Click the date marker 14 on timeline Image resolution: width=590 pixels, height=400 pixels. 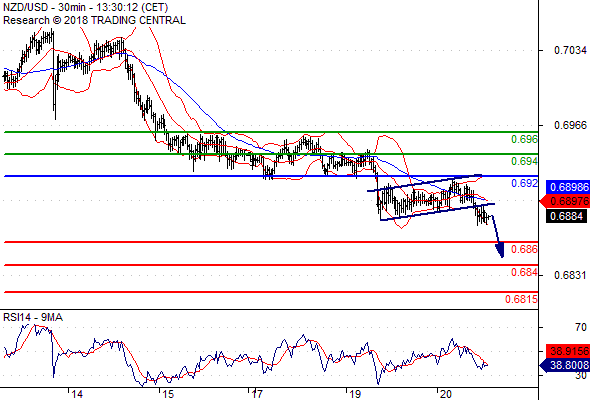(x=77, y=394)
